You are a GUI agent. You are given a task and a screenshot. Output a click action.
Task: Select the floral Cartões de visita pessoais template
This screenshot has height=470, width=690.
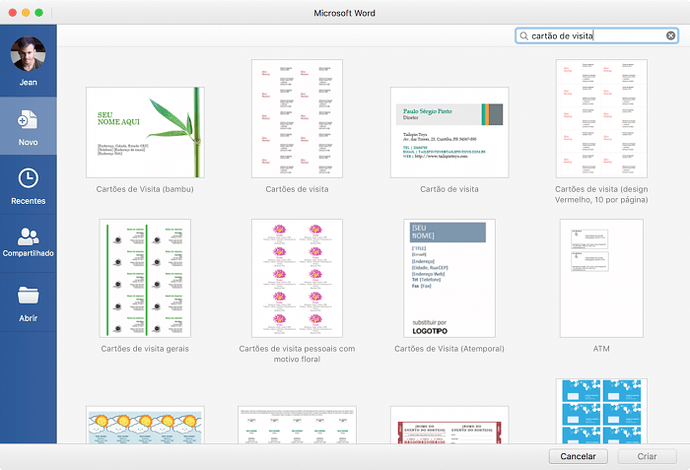[297, 278]
